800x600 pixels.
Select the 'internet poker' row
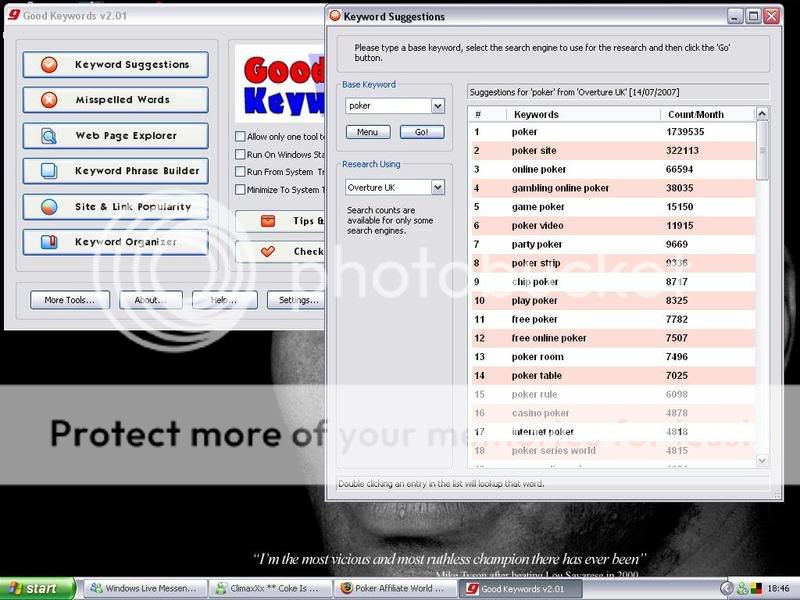[612, 432]
